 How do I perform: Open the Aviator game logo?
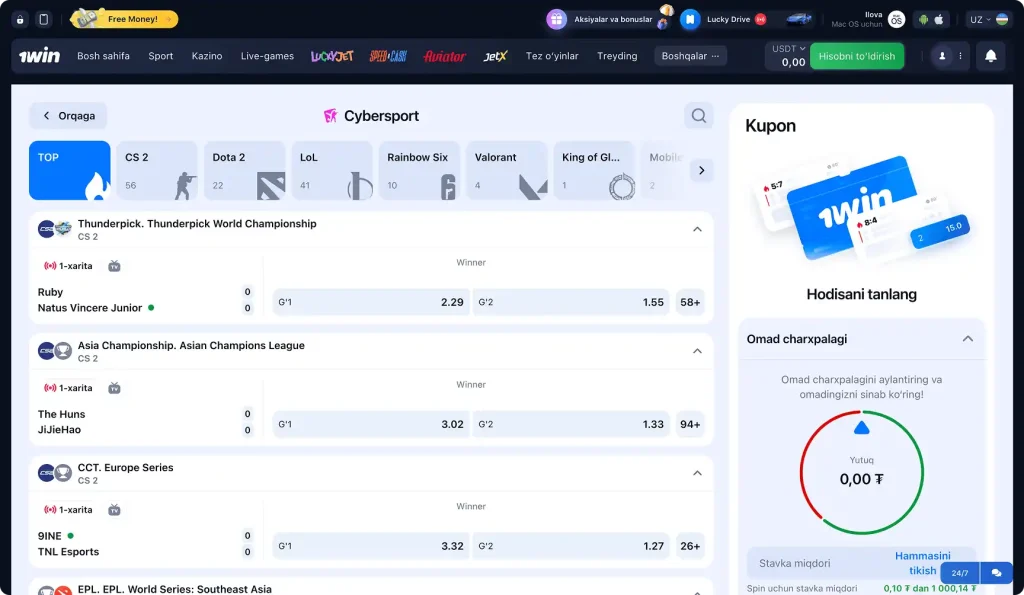click(444, 56)
